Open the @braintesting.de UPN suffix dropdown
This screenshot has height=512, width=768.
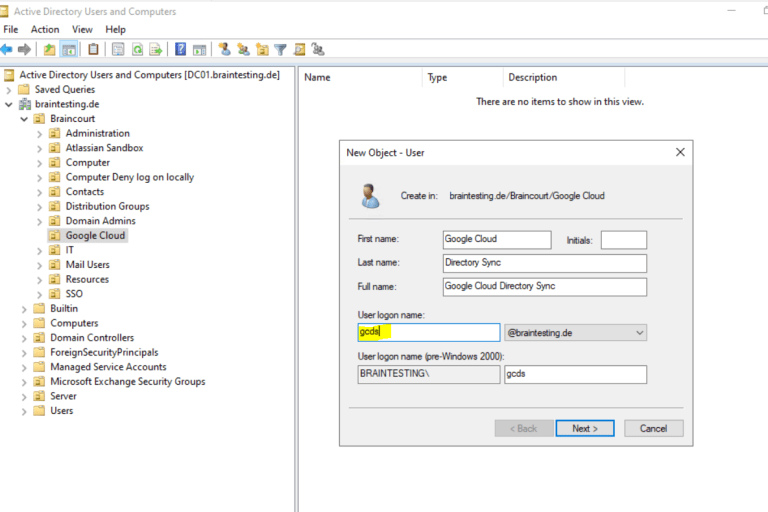pyautogui.click(x=575, y=333)
